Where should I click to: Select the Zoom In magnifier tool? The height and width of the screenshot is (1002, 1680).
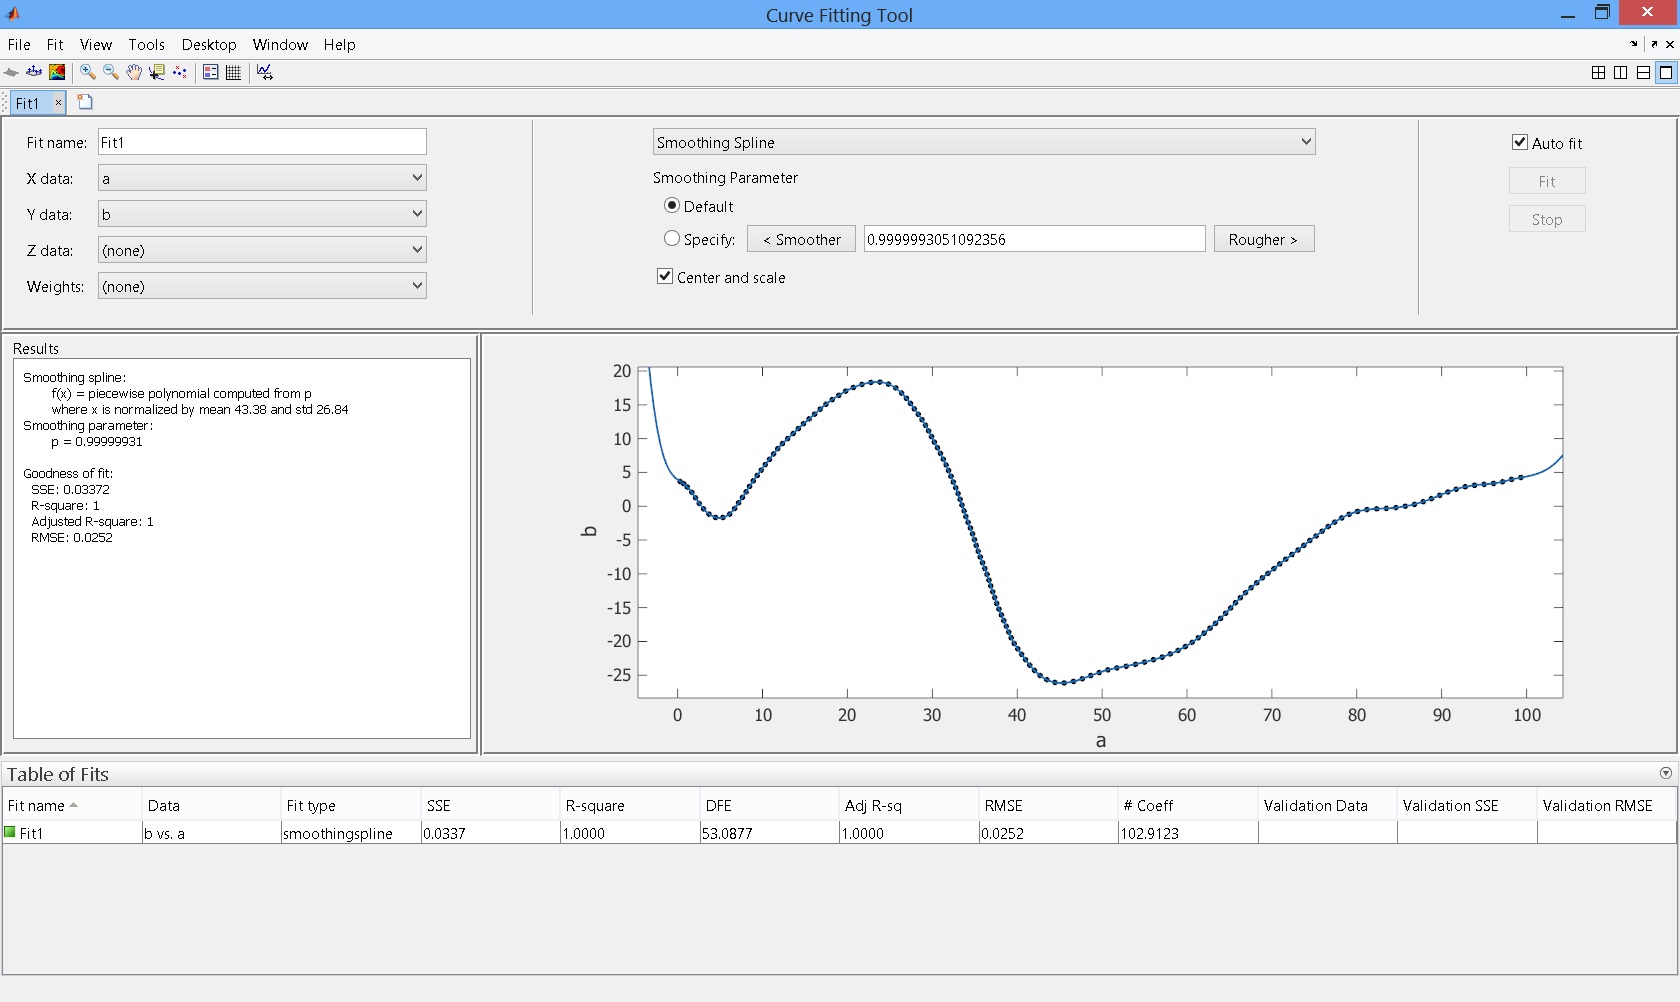(88, 72)
